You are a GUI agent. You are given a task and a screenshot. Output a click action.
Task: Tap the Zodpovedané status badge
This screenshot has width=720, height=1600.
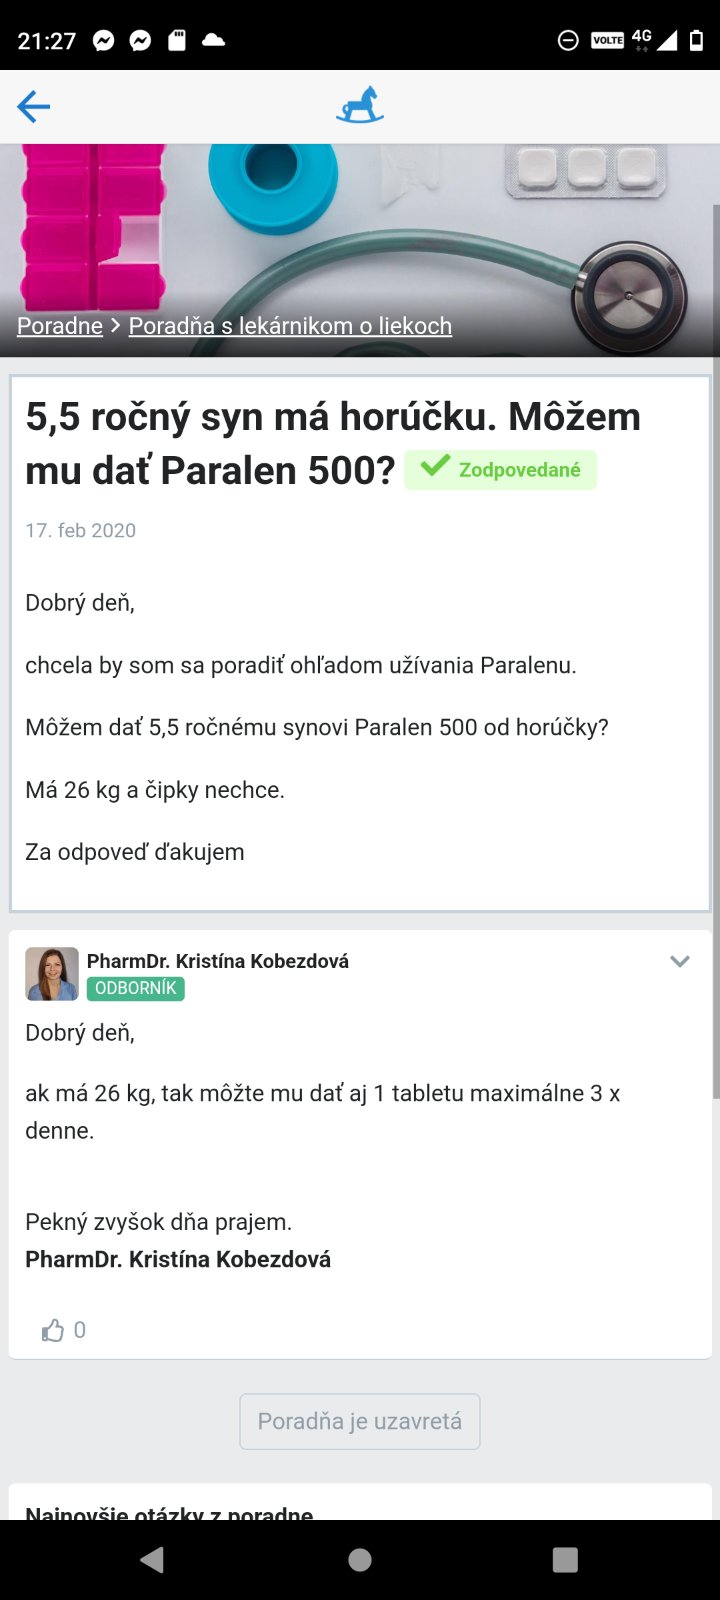coord(501,470)
